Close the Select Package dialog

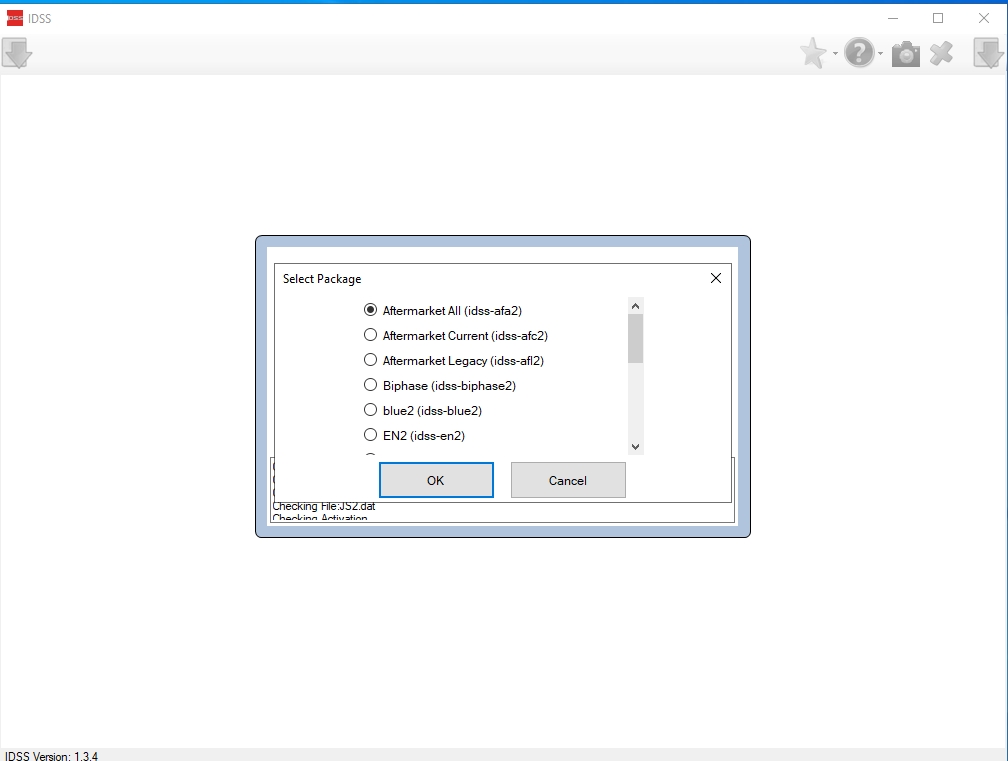(715, 278)
